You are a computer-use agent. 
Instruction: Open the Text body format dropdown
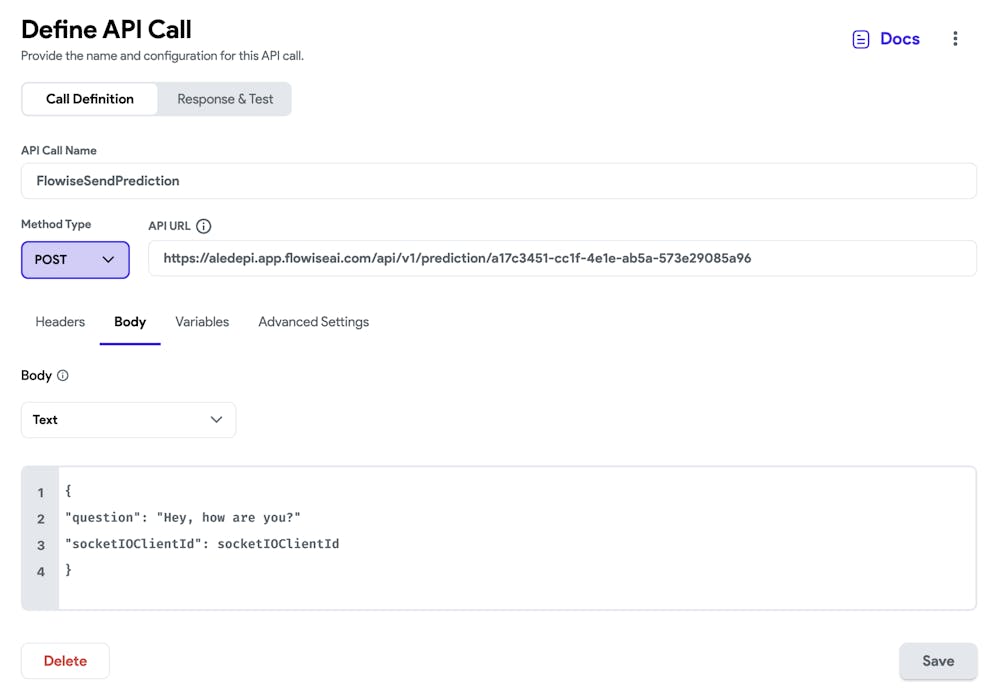click(x=128, y=420)
